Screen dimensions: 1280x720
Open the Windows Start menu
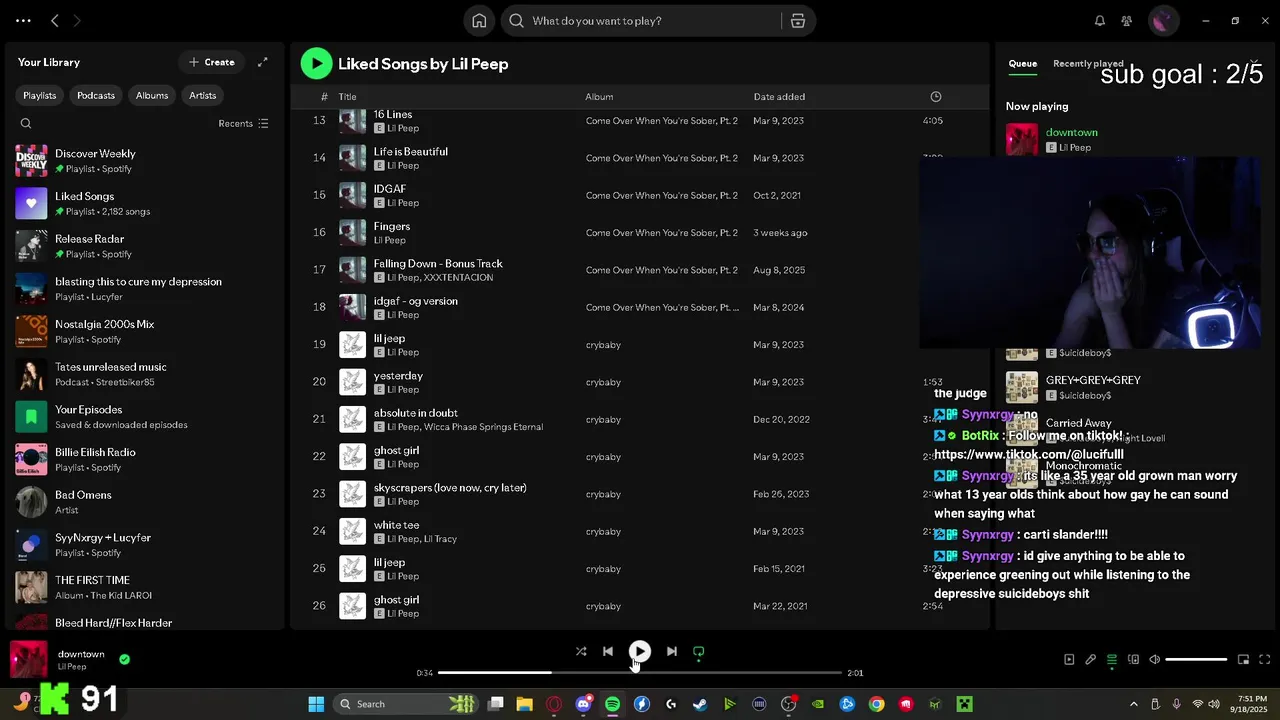tap(316, 704)
